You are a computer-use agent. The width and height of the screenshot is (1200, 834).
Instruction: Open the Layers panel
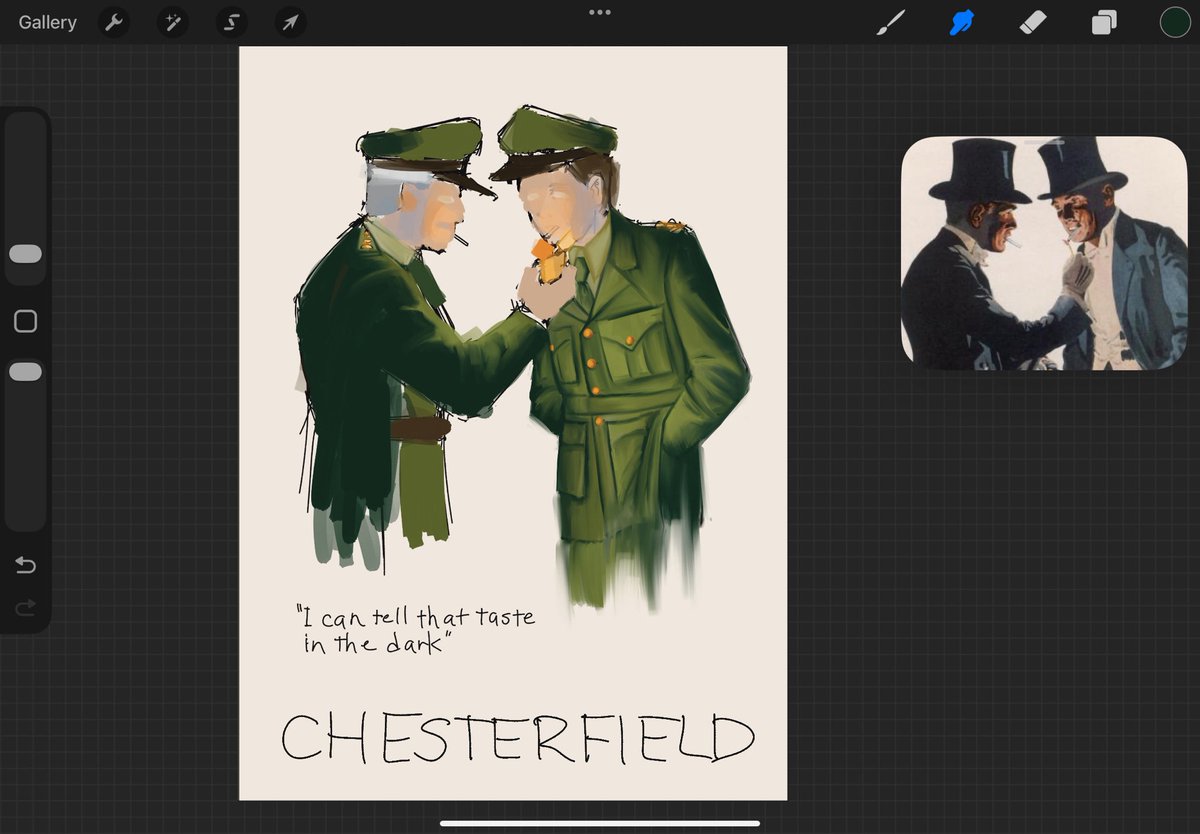(x=1104, y=22)
